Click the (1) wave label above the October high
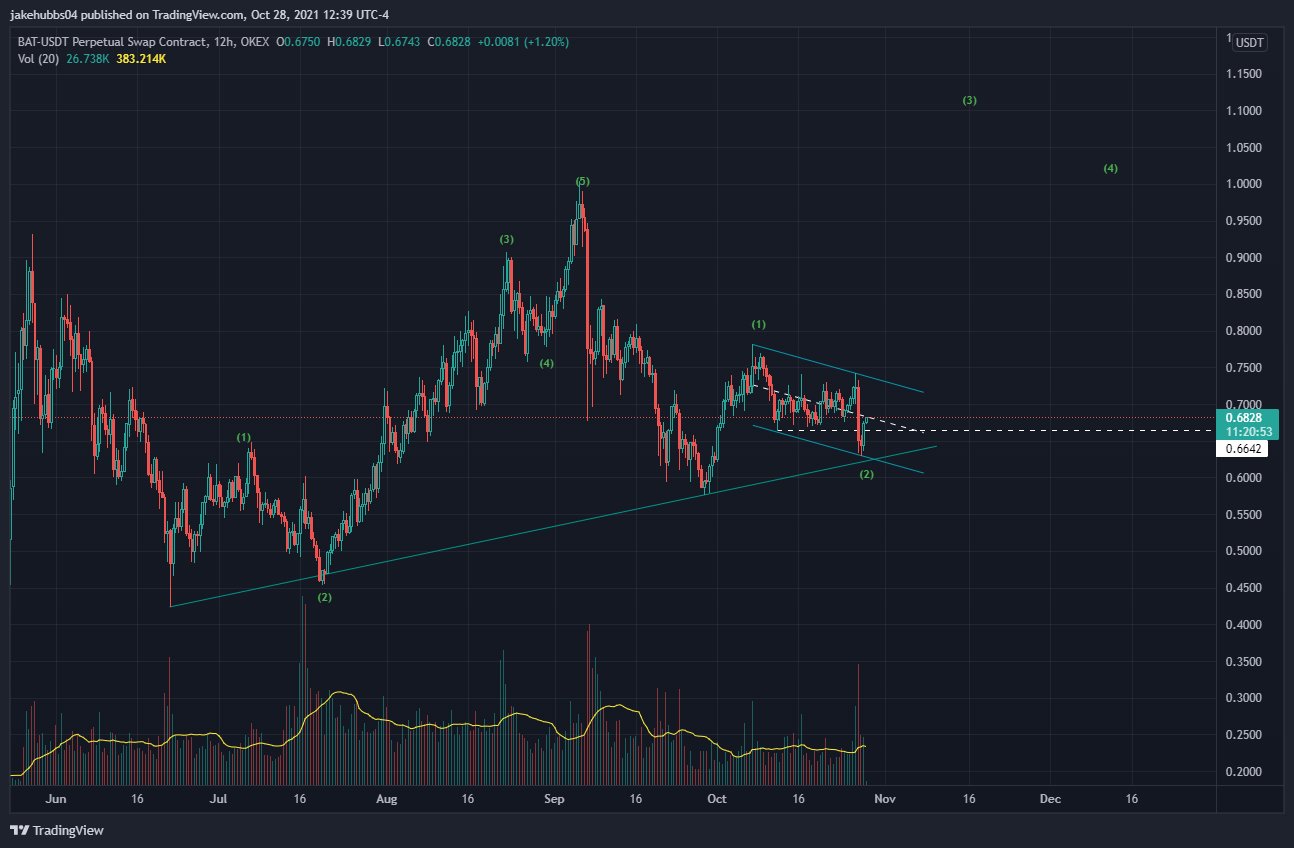 coord(759,325)
